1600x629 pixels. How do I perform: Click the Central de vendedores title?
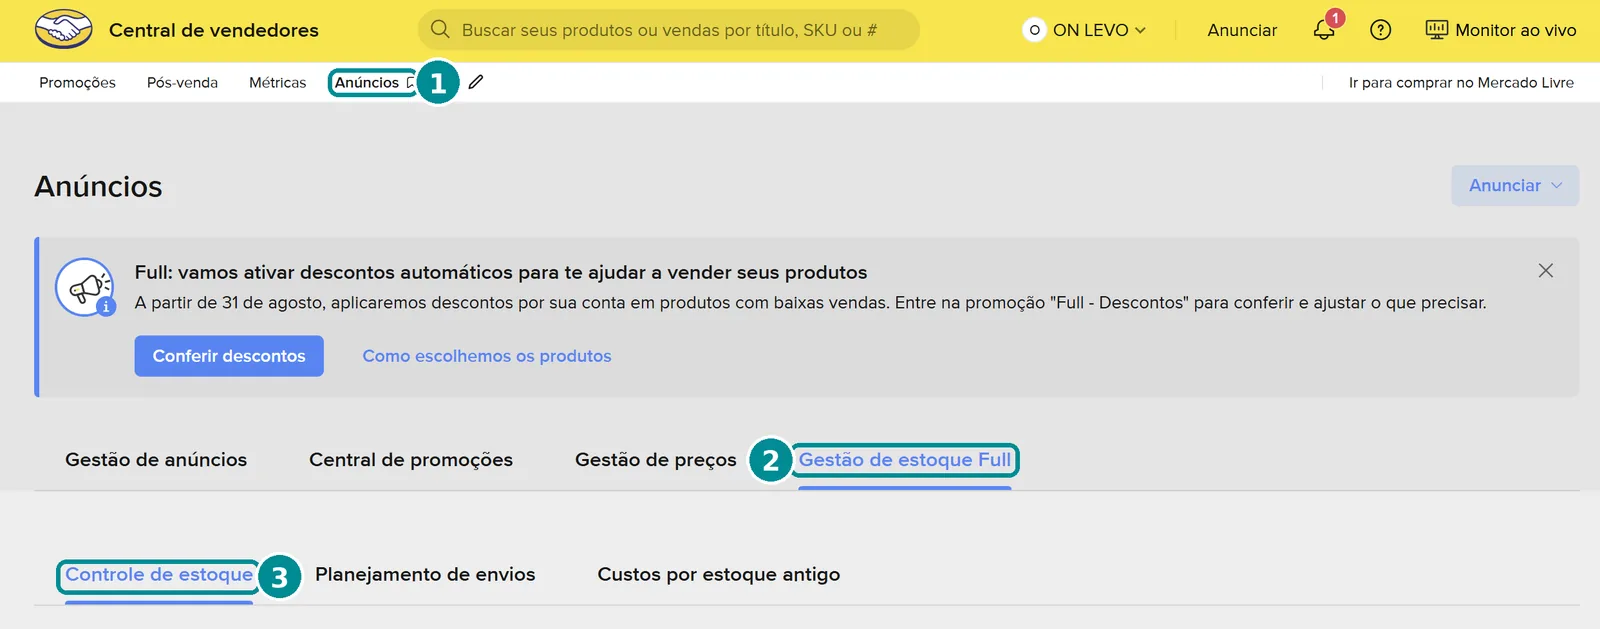[x=214, y=30]
